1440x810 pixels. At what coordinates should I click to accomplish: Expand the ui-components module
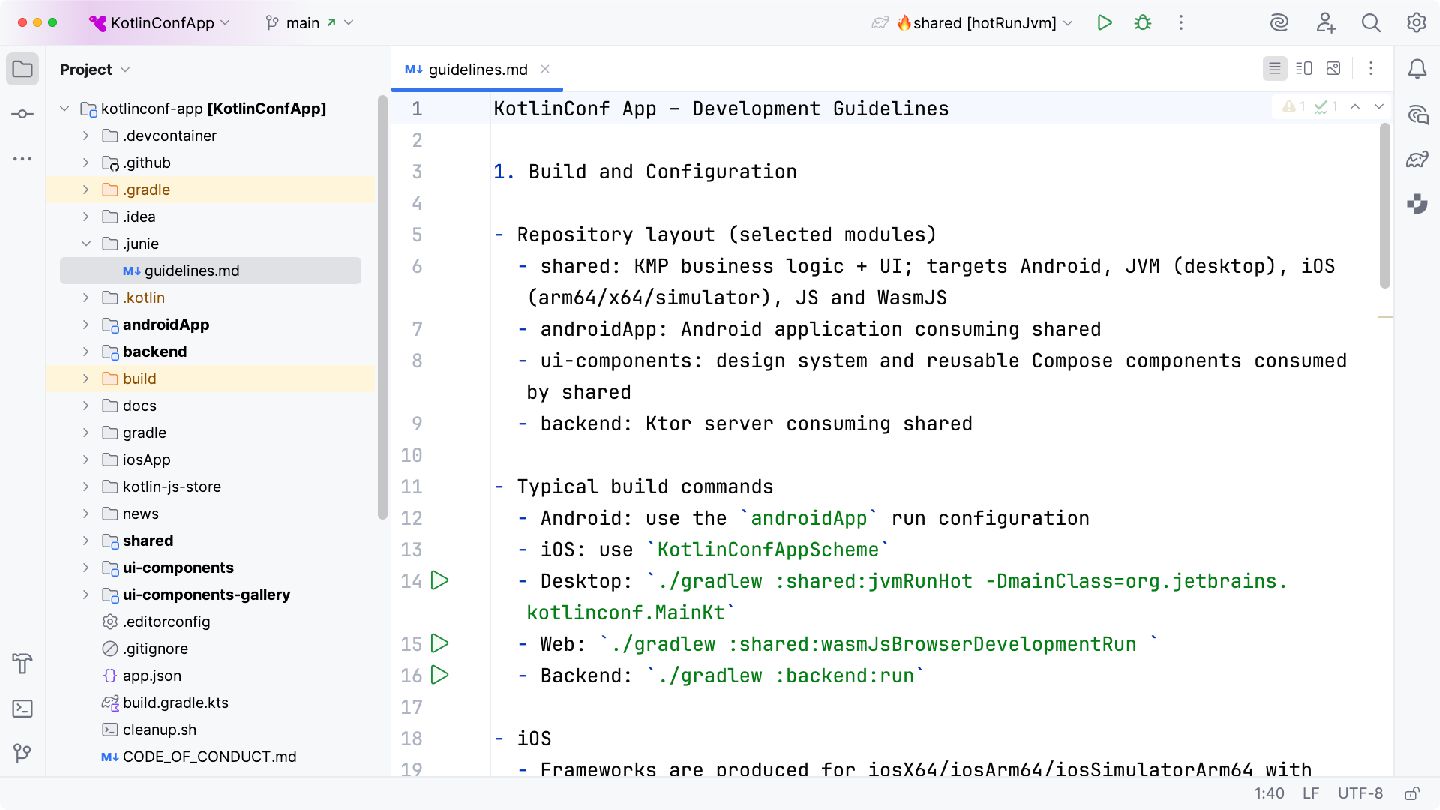(87, 568)
